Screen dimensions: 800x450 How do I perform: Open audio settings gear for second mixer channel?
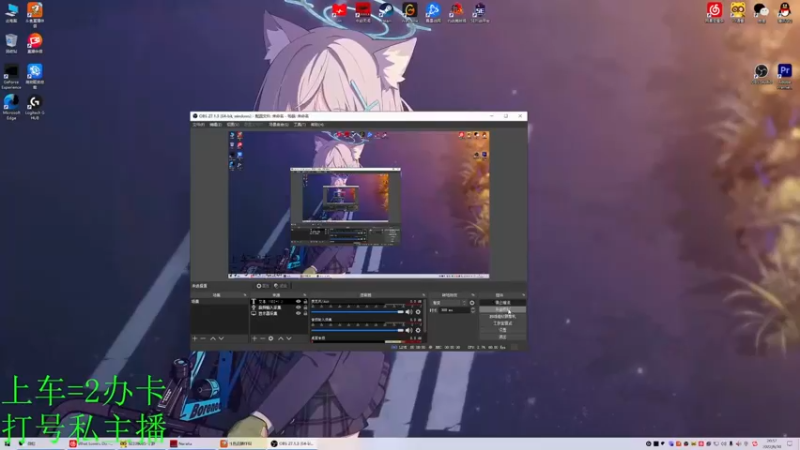pos(418,331)
